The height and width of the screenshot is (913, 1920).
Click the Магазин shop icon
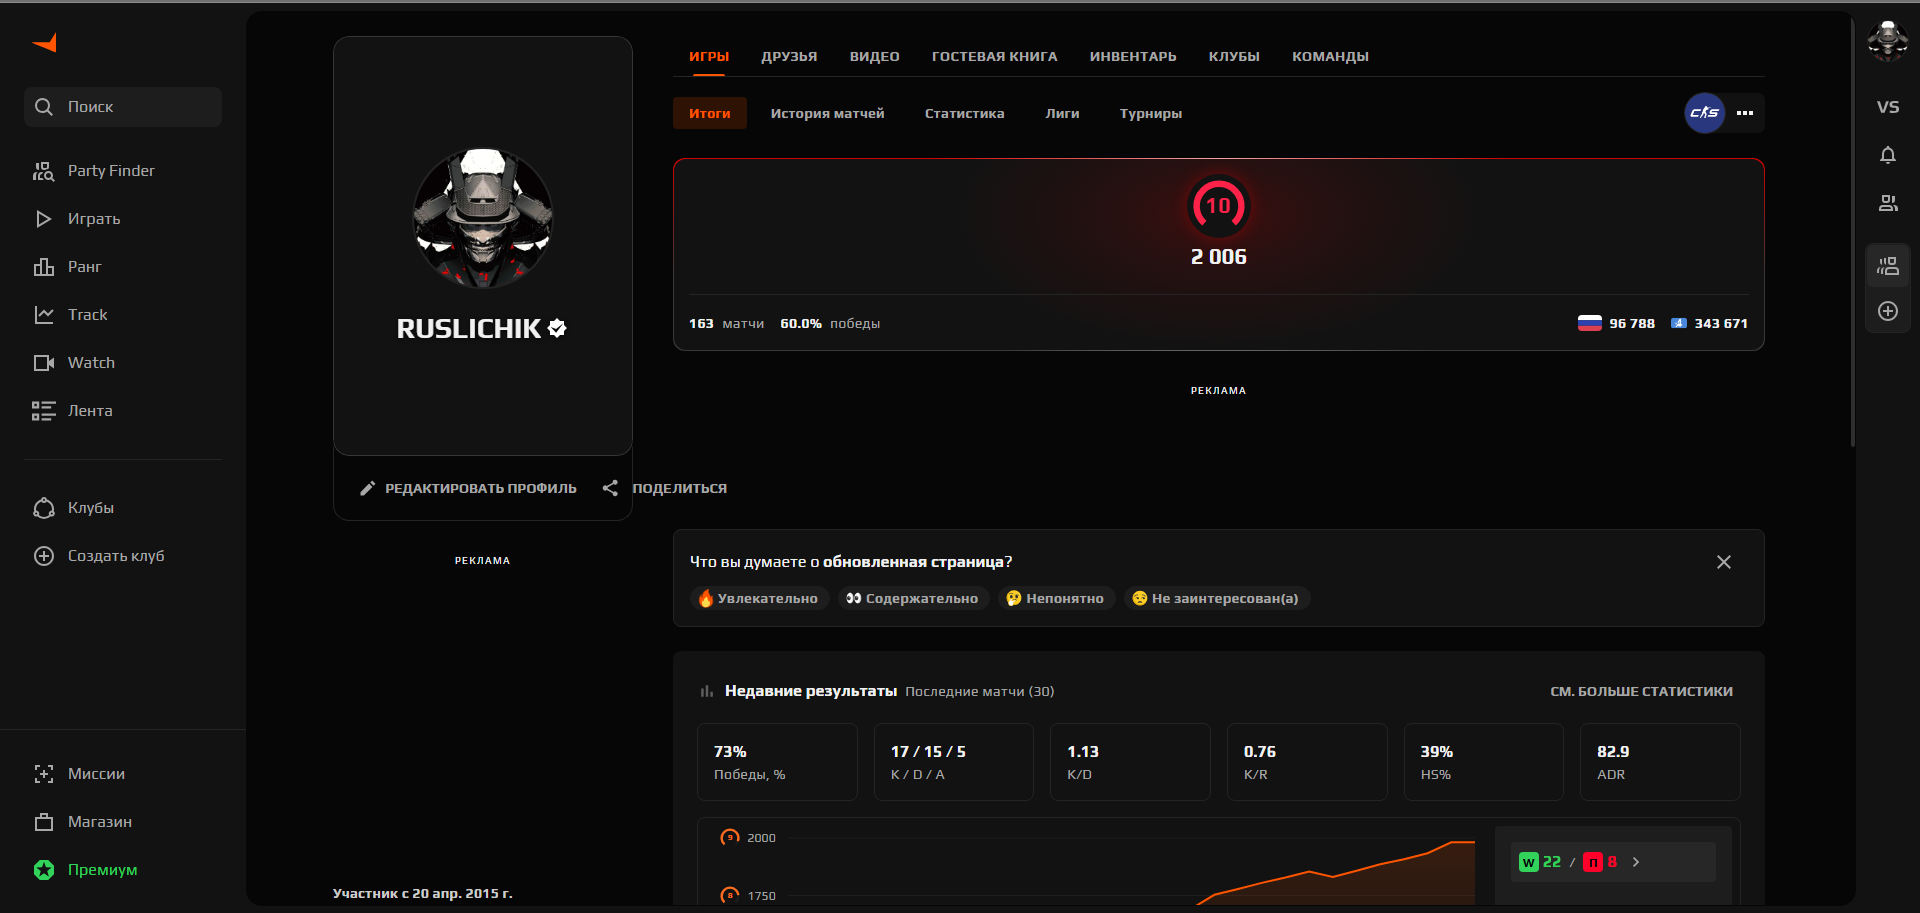[43, 822]
